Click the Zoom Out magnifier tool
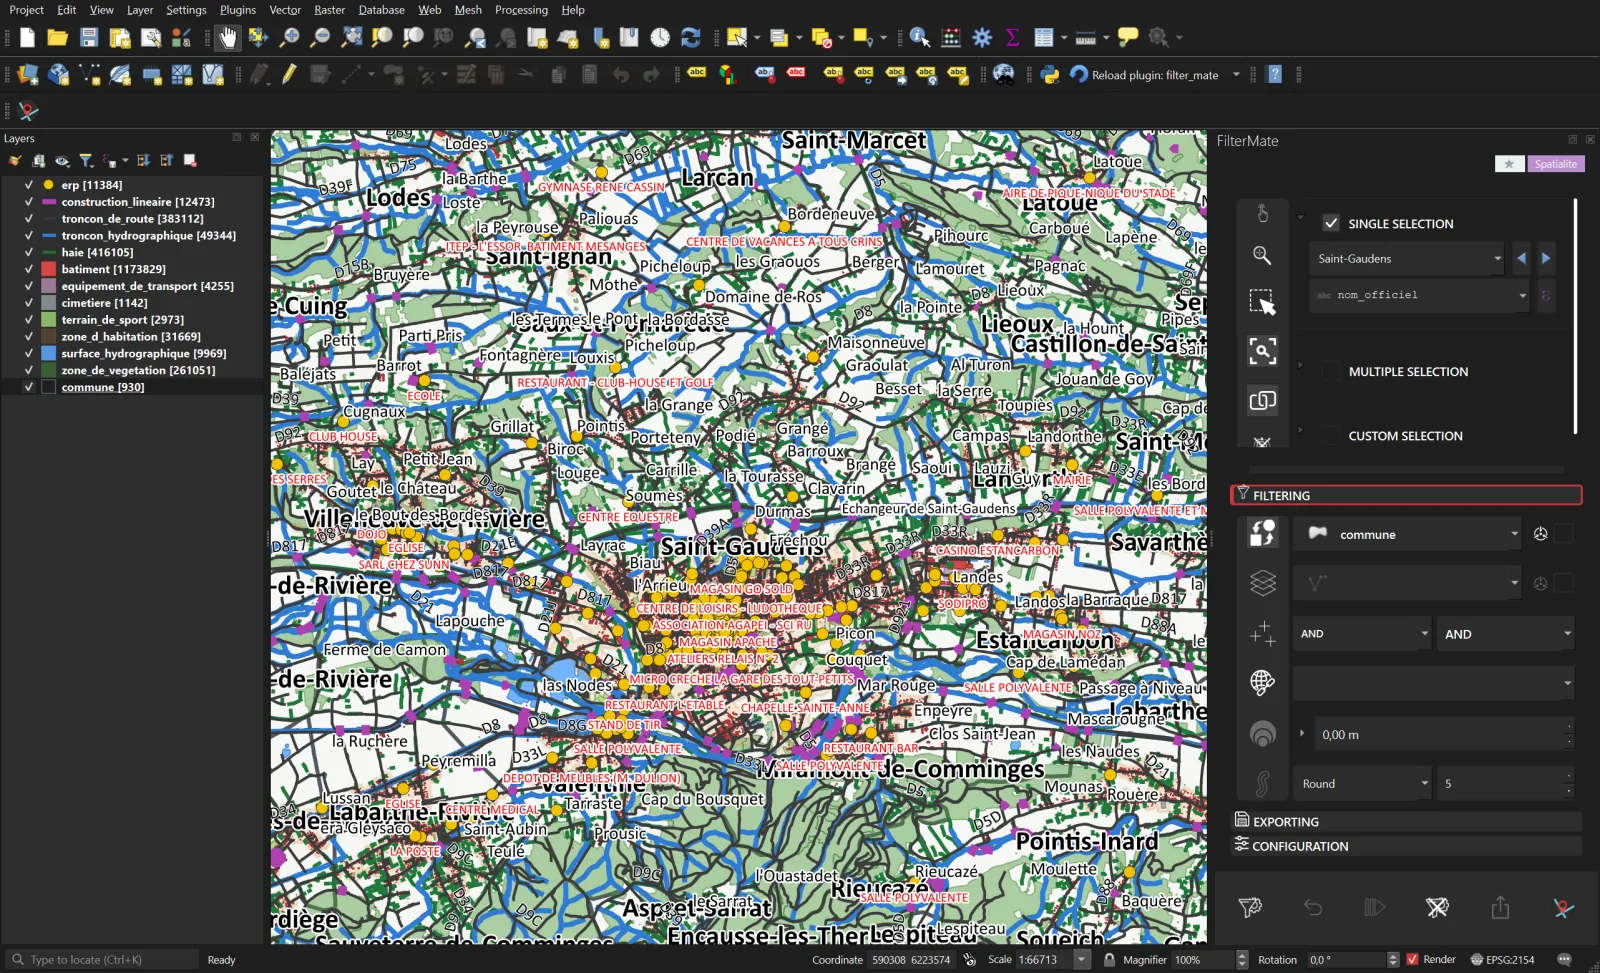This screenshot has height=973, width=1600. coord(320,38)
